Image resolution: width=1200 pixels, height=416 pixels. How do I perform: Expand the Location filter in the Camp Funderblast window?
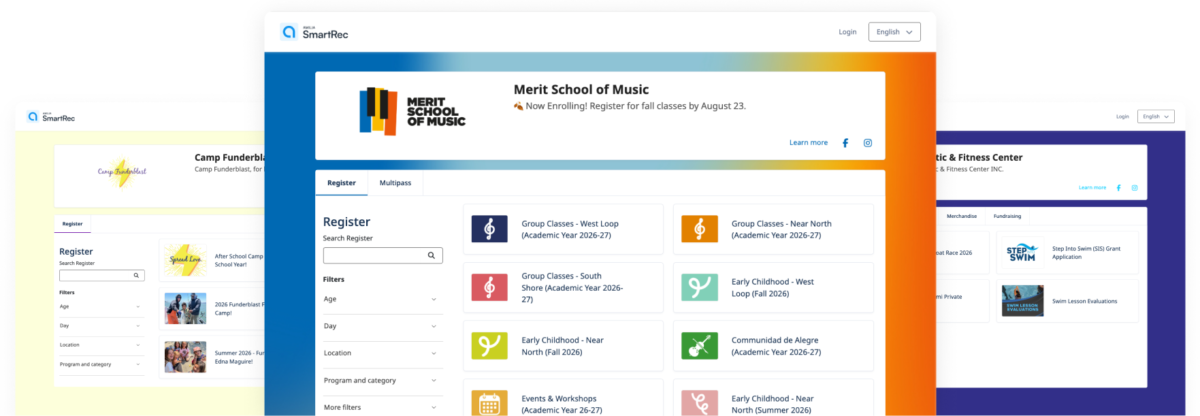(101, 345)
